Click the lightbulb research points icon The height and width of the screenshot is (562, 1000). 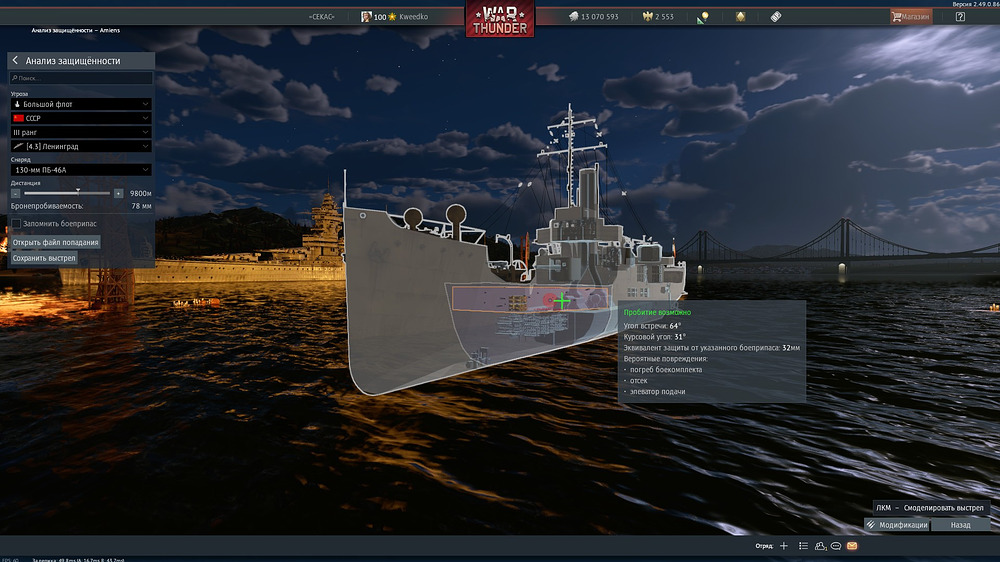tap(704, 17)
